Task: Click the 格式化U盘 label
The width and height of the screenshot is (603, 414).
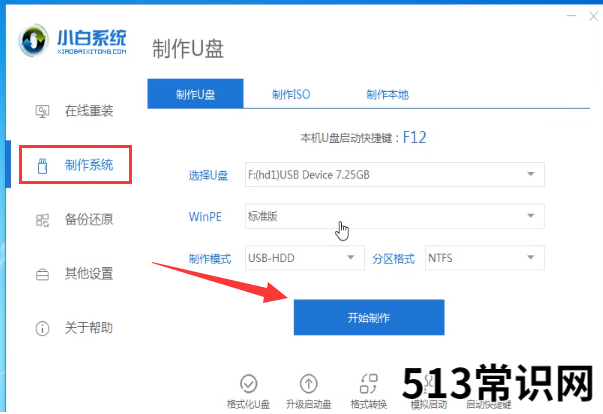Action: (x=248, y=404)
